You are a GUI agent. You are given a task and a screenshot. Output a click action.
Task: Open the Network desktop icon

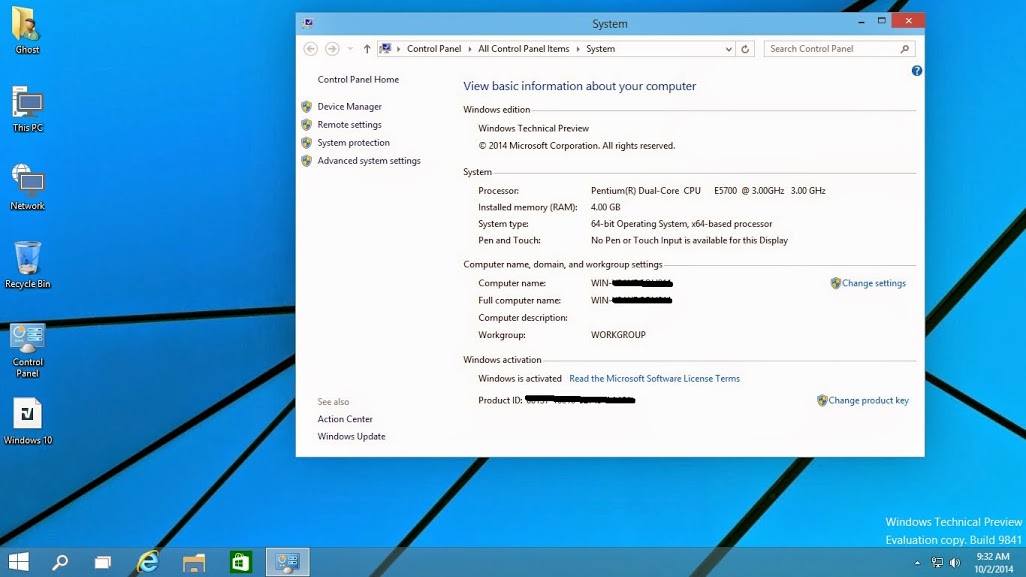point(27,186)
